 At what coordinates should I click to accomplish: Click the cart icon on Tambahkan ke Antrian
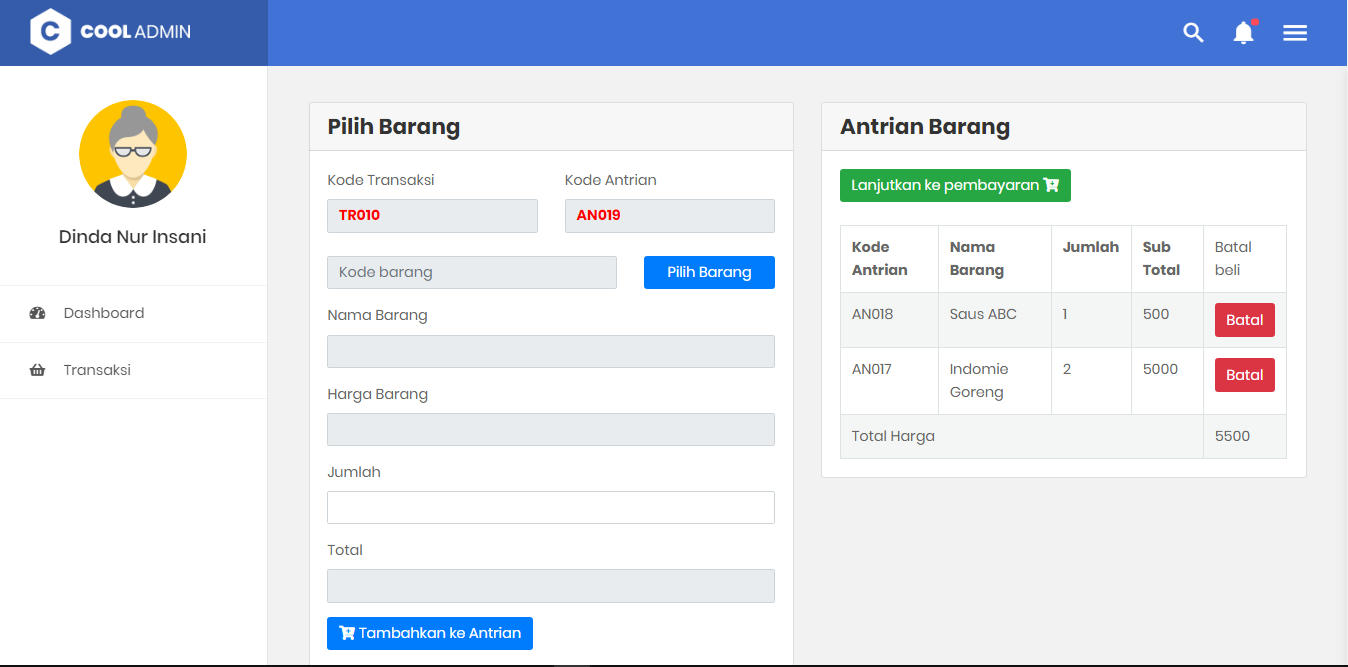(347, 632)
